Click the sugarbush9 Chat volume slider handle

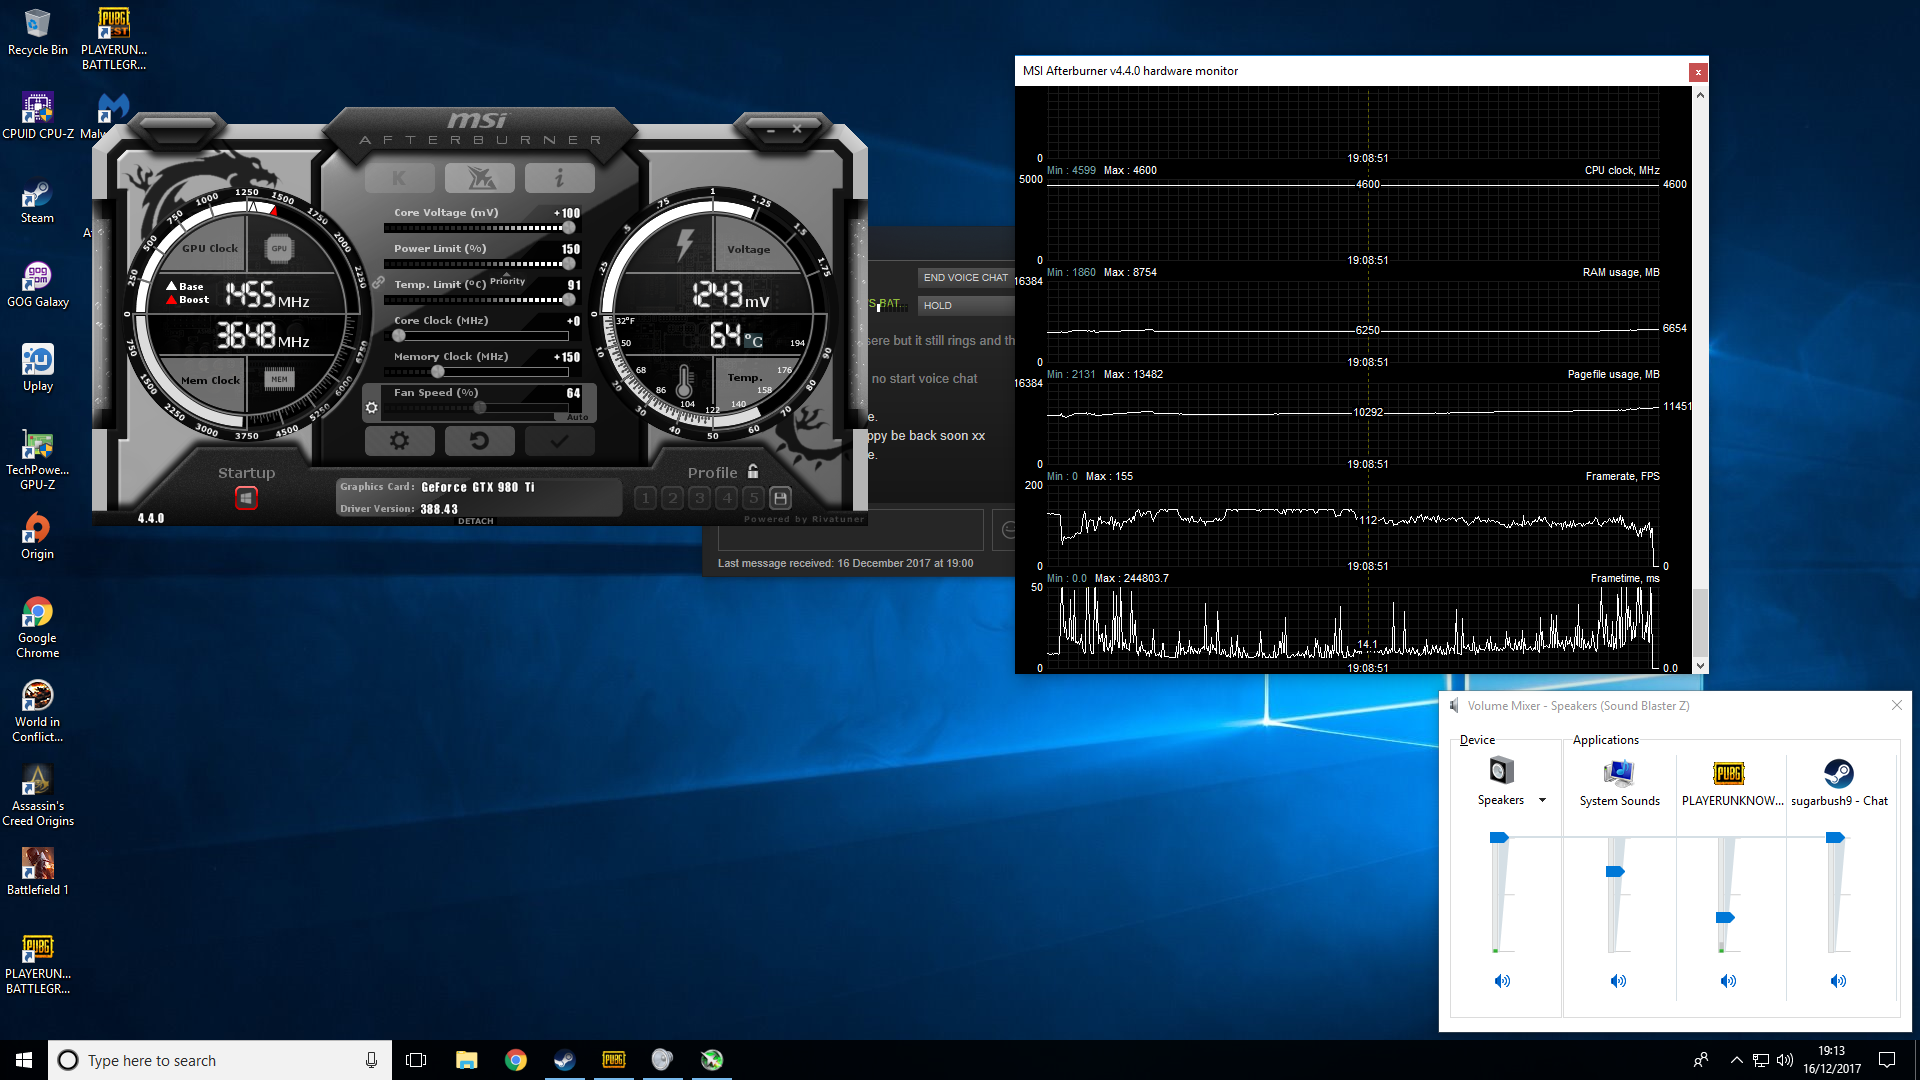tap(1835, 838)
